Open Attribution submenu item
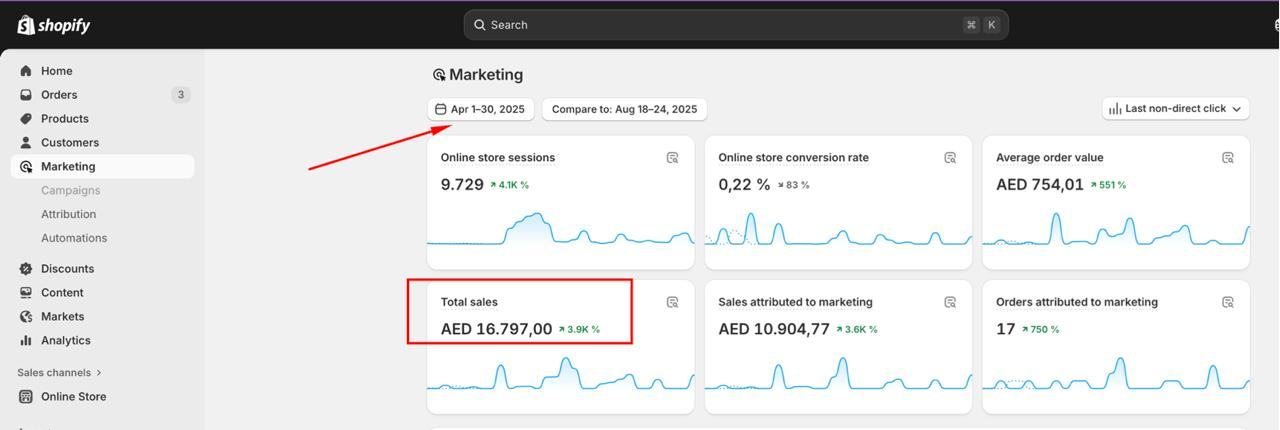 point(69,215)
